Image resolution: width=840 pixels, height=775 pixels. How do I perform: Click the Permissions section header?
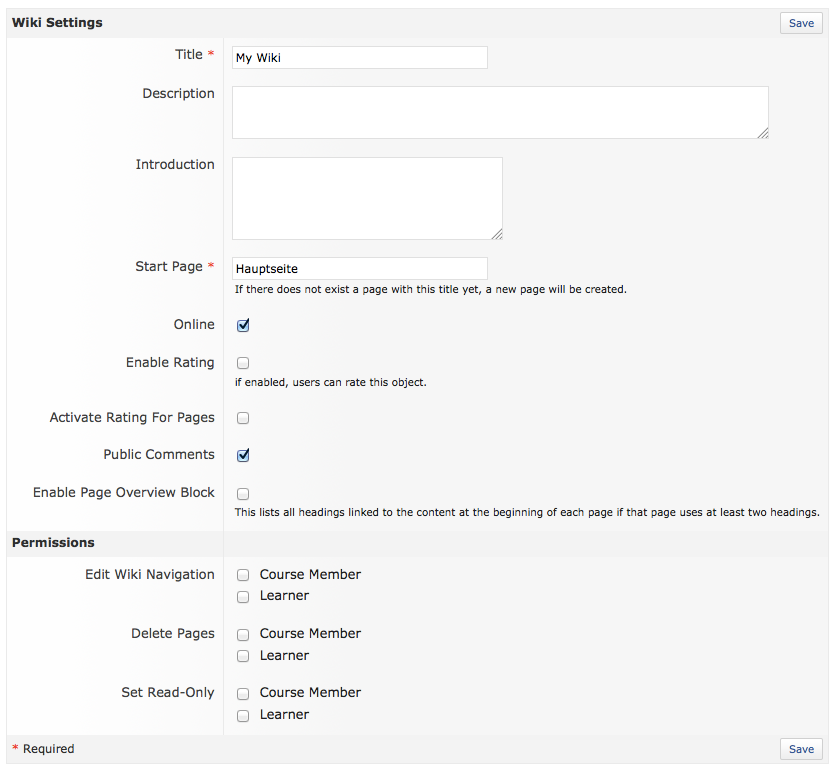[x=53, y=543]
